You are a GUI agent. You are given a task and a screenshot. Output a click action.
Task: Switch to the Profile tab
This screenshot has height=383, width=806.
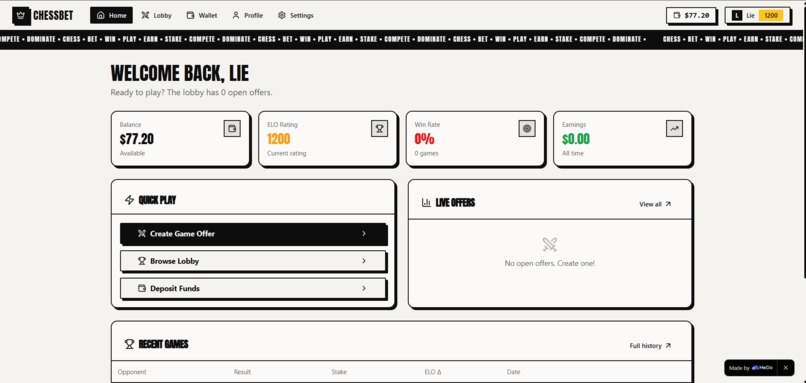[248, 15]
